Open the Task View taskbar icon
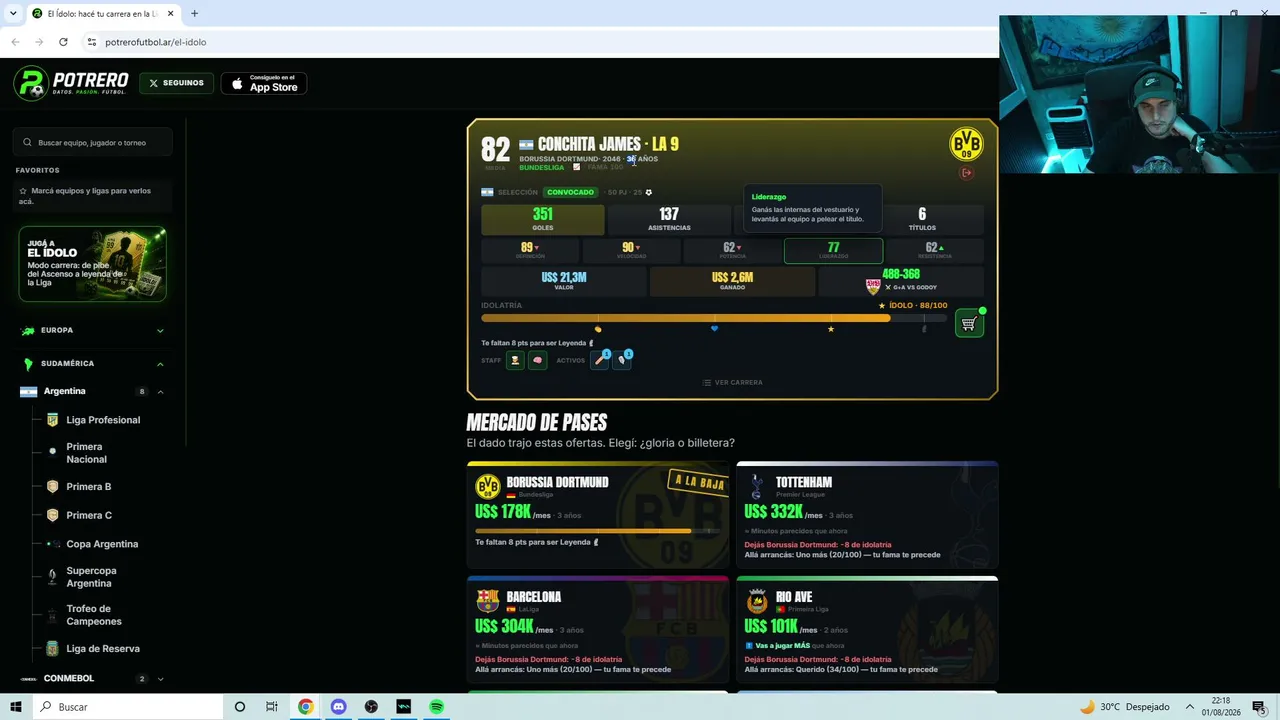1280x720 pixels. pos(272,707)
